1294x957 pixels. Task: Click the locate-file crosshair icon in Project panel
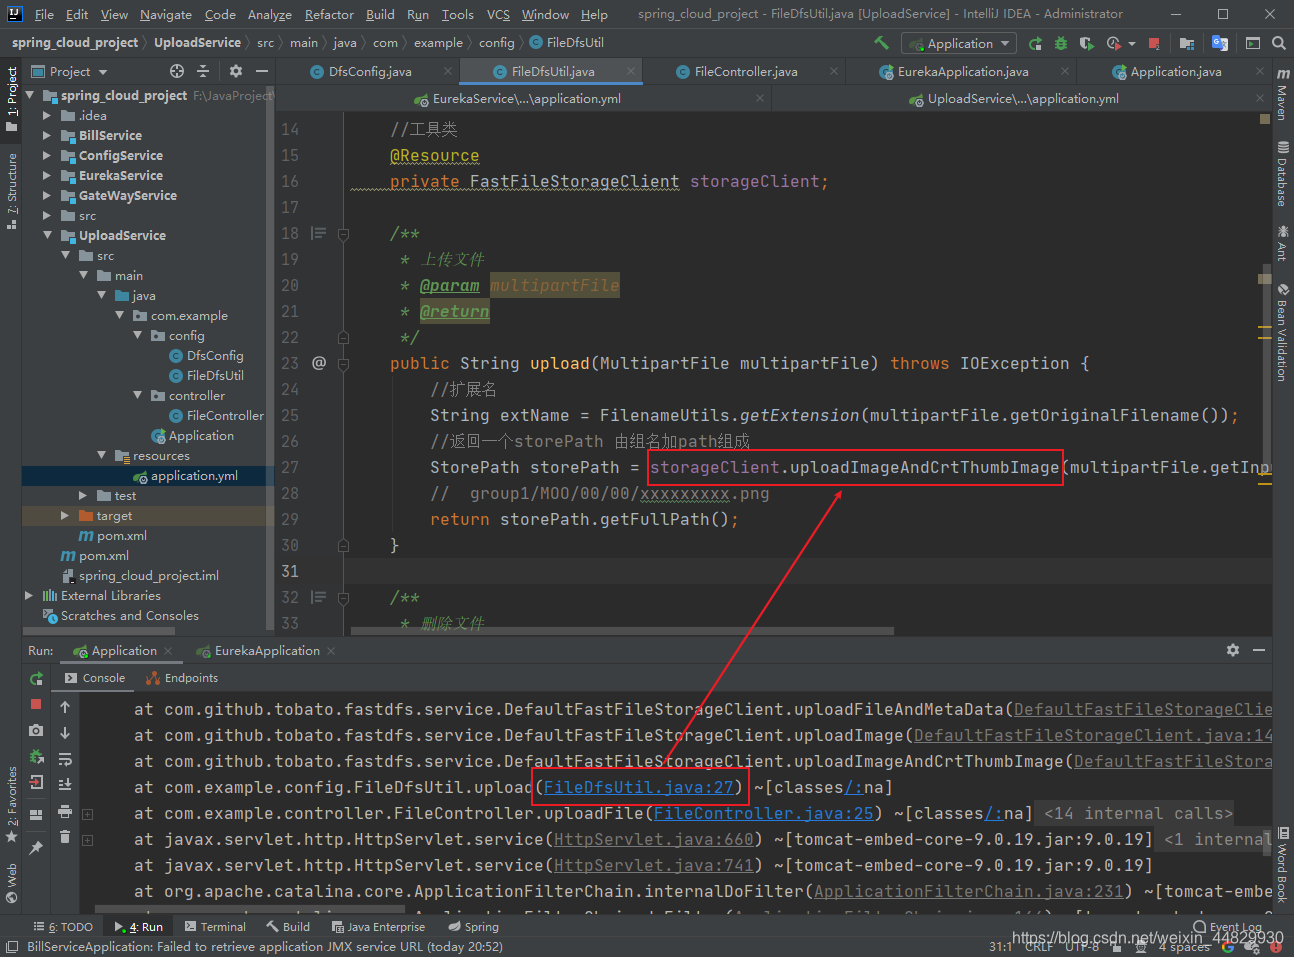[x=177, y=71]
